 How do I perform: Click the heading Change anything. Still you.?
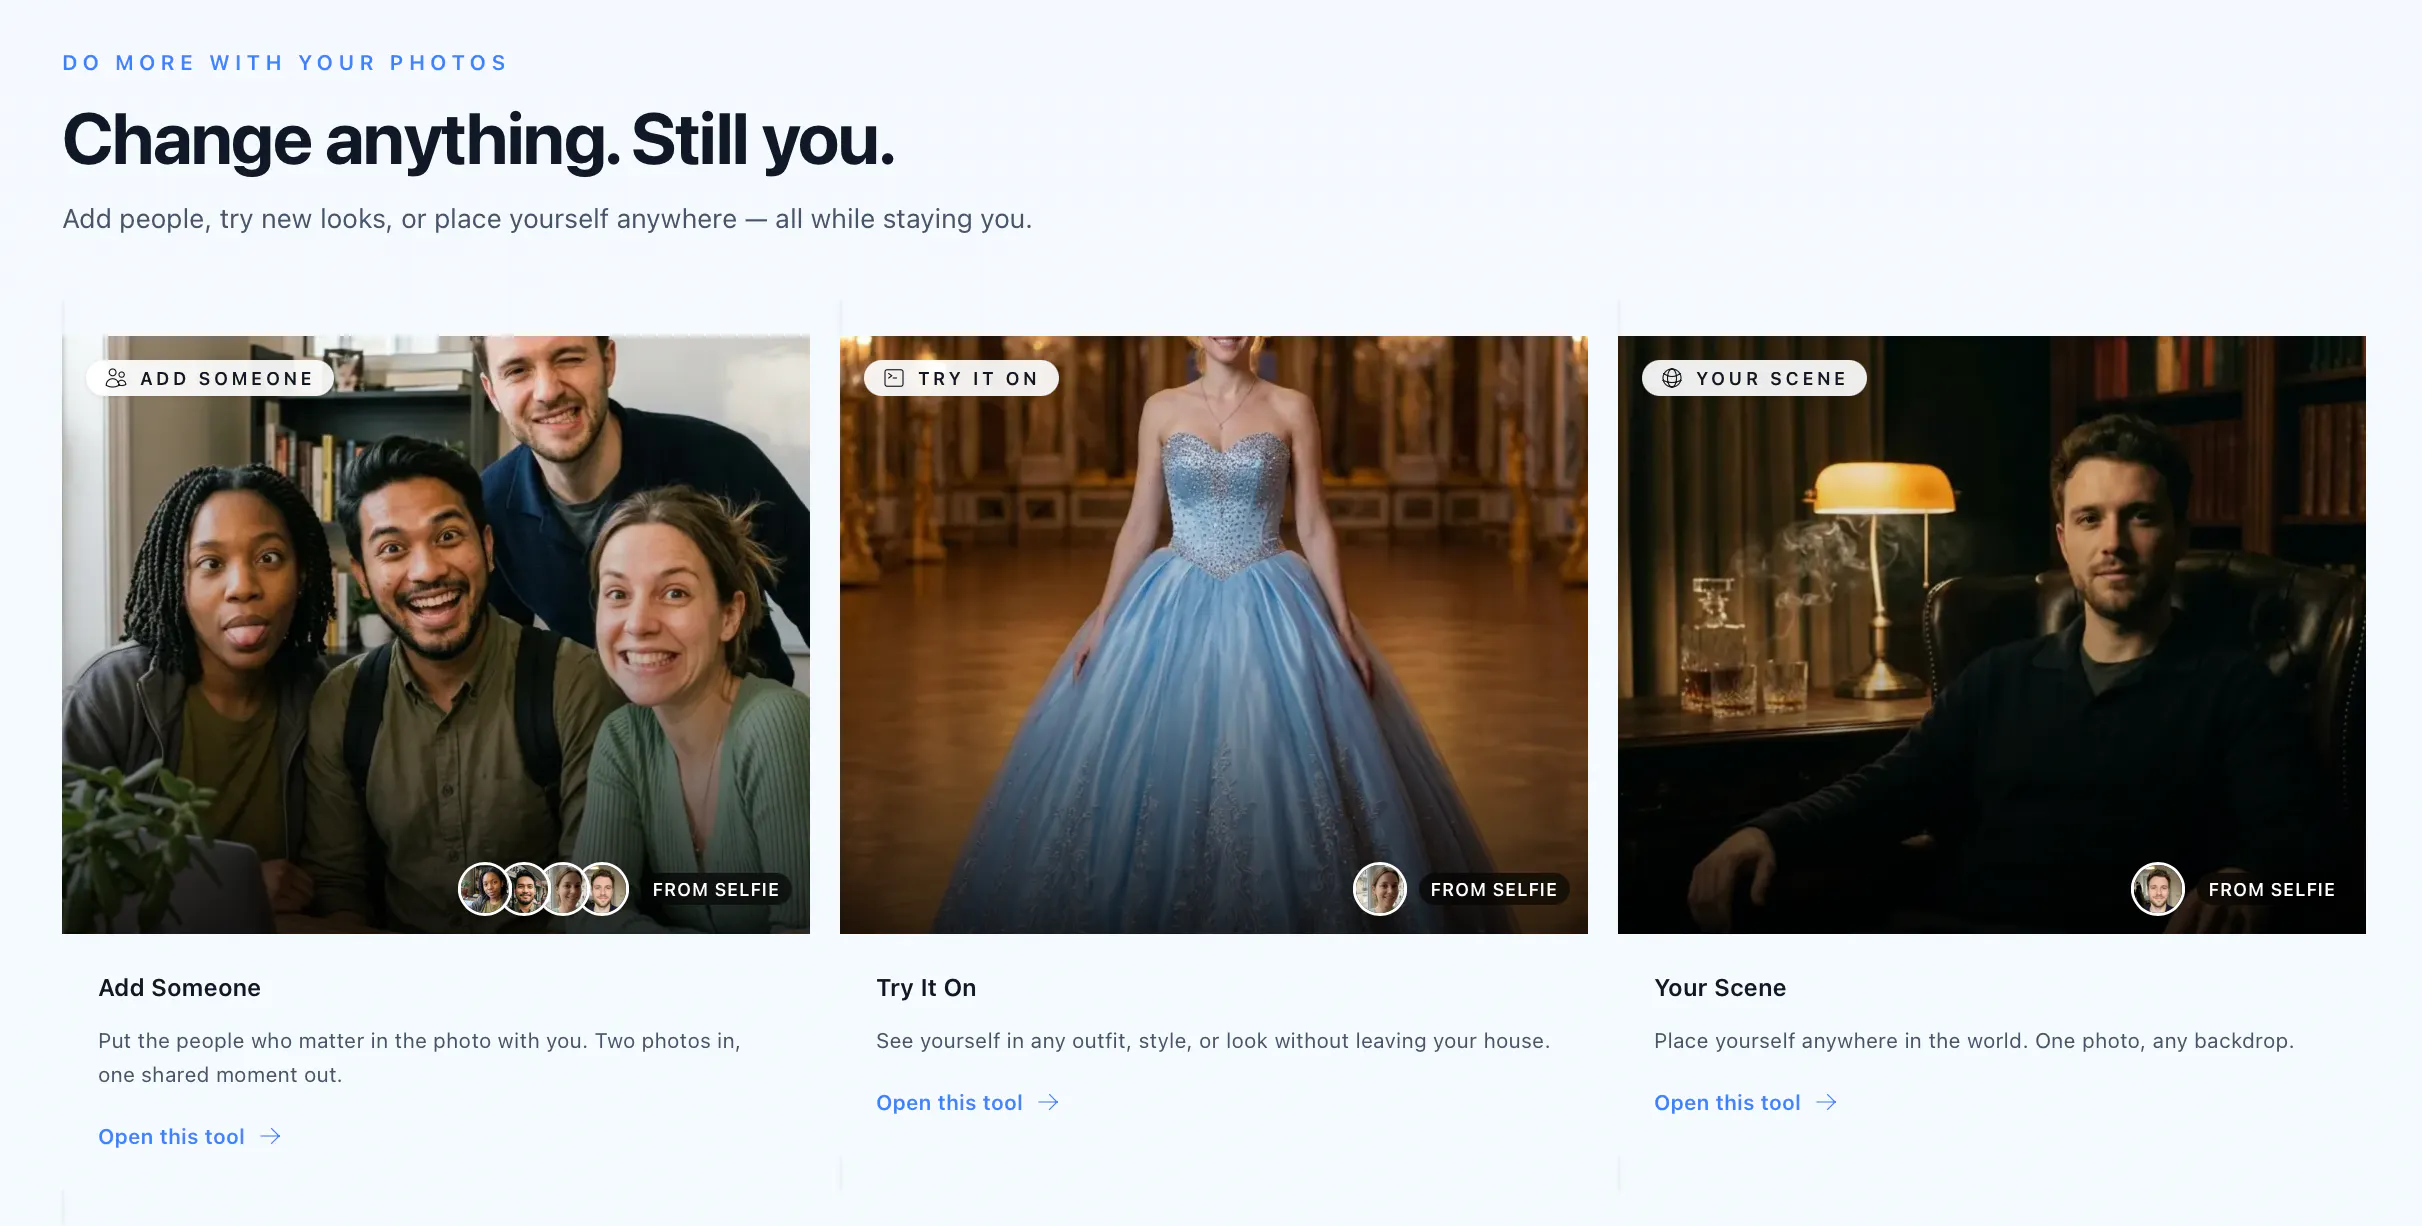coord(478,140)
